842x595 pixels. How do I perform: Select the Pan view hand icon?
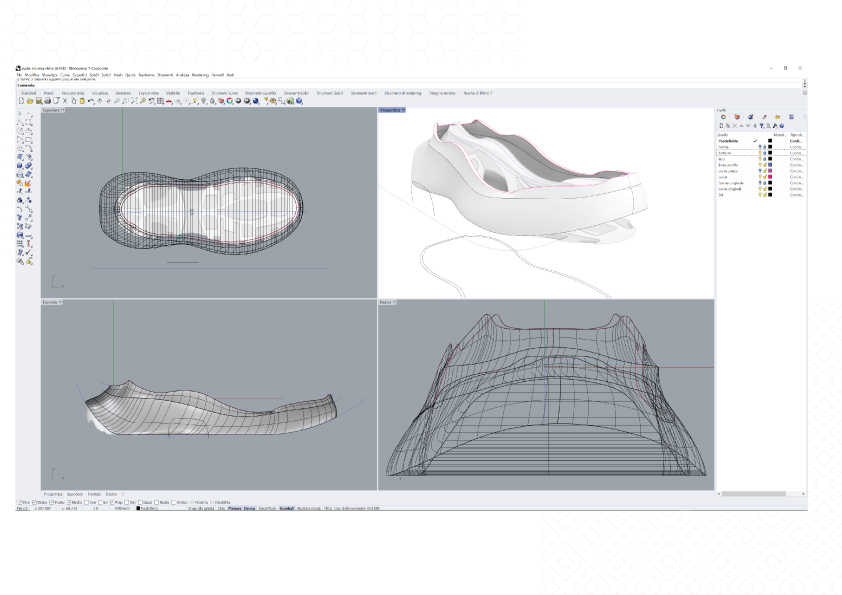coord(100,101)
